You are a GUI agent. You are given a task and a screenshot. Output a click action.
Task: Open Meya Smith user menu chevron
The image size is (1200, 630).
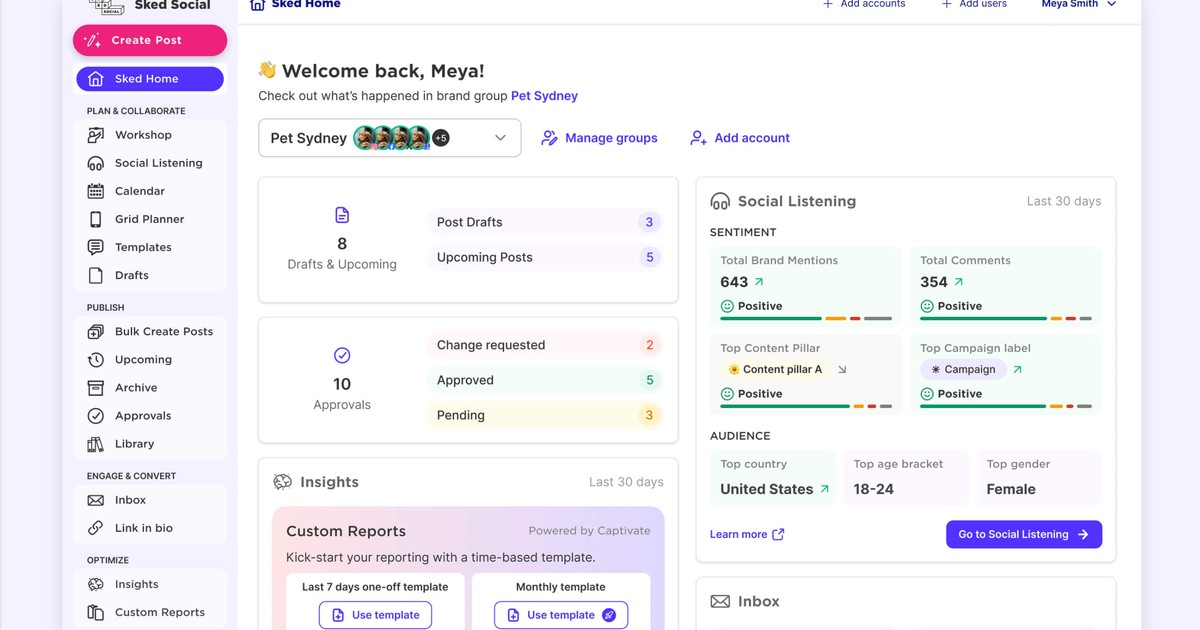click(x=1111, y=4)
